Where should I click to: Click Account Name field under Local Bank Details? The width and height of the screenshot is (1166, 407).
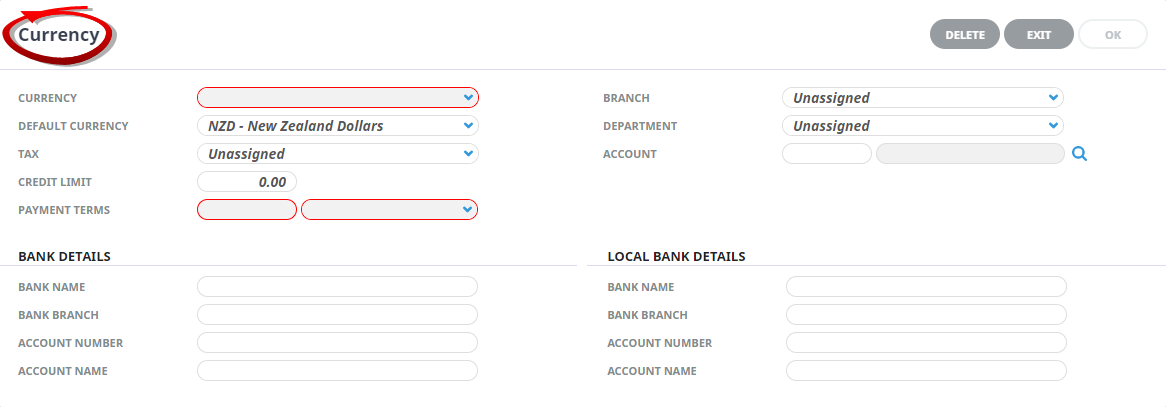coord(927,371)
